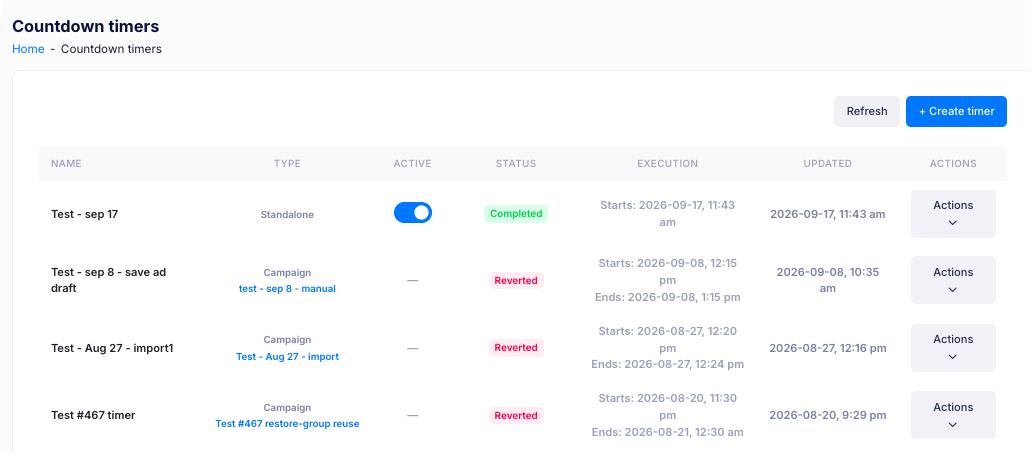Click the ACTIONS column header
The width and height of the screenshot is (1031, 453).
(953, 164)
